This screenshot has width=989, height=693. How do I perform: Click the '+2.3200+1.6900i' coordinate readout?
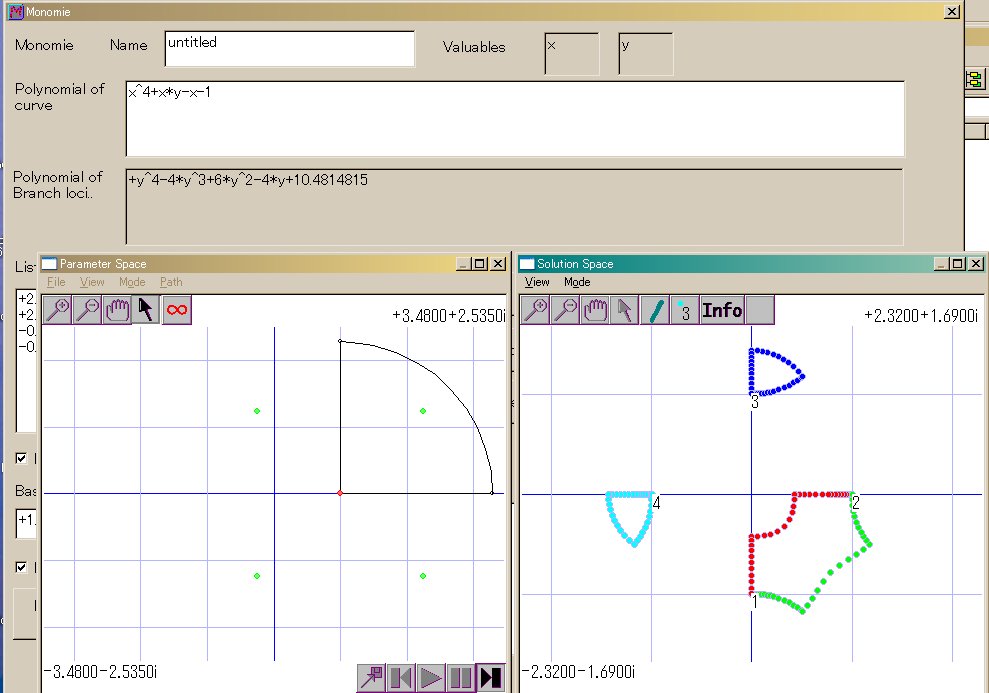pos(920,315)
